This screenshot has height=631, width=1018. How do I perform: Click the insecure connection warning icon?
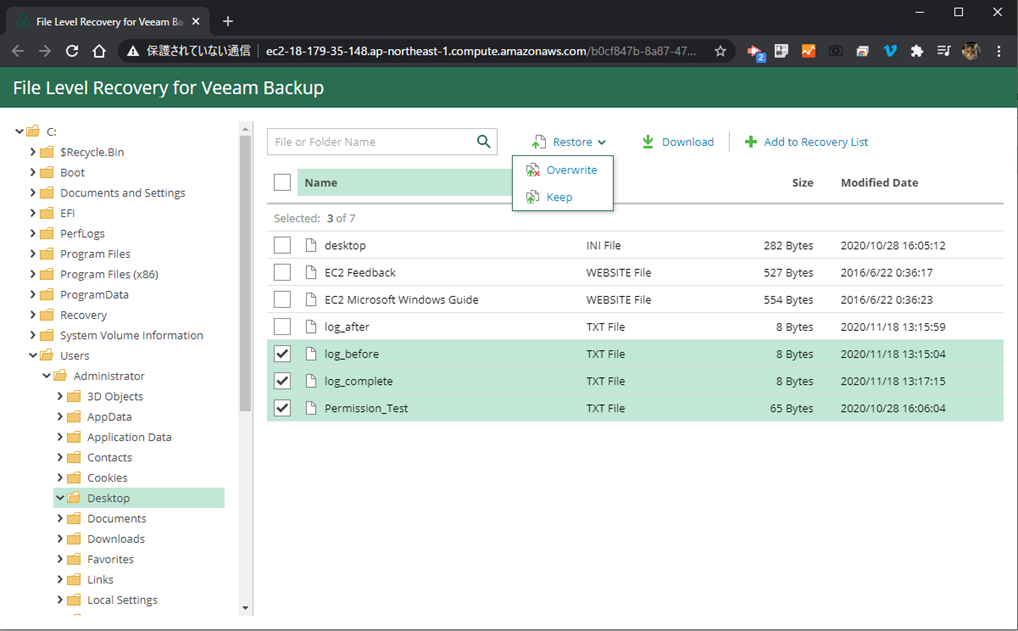[132, 51]
